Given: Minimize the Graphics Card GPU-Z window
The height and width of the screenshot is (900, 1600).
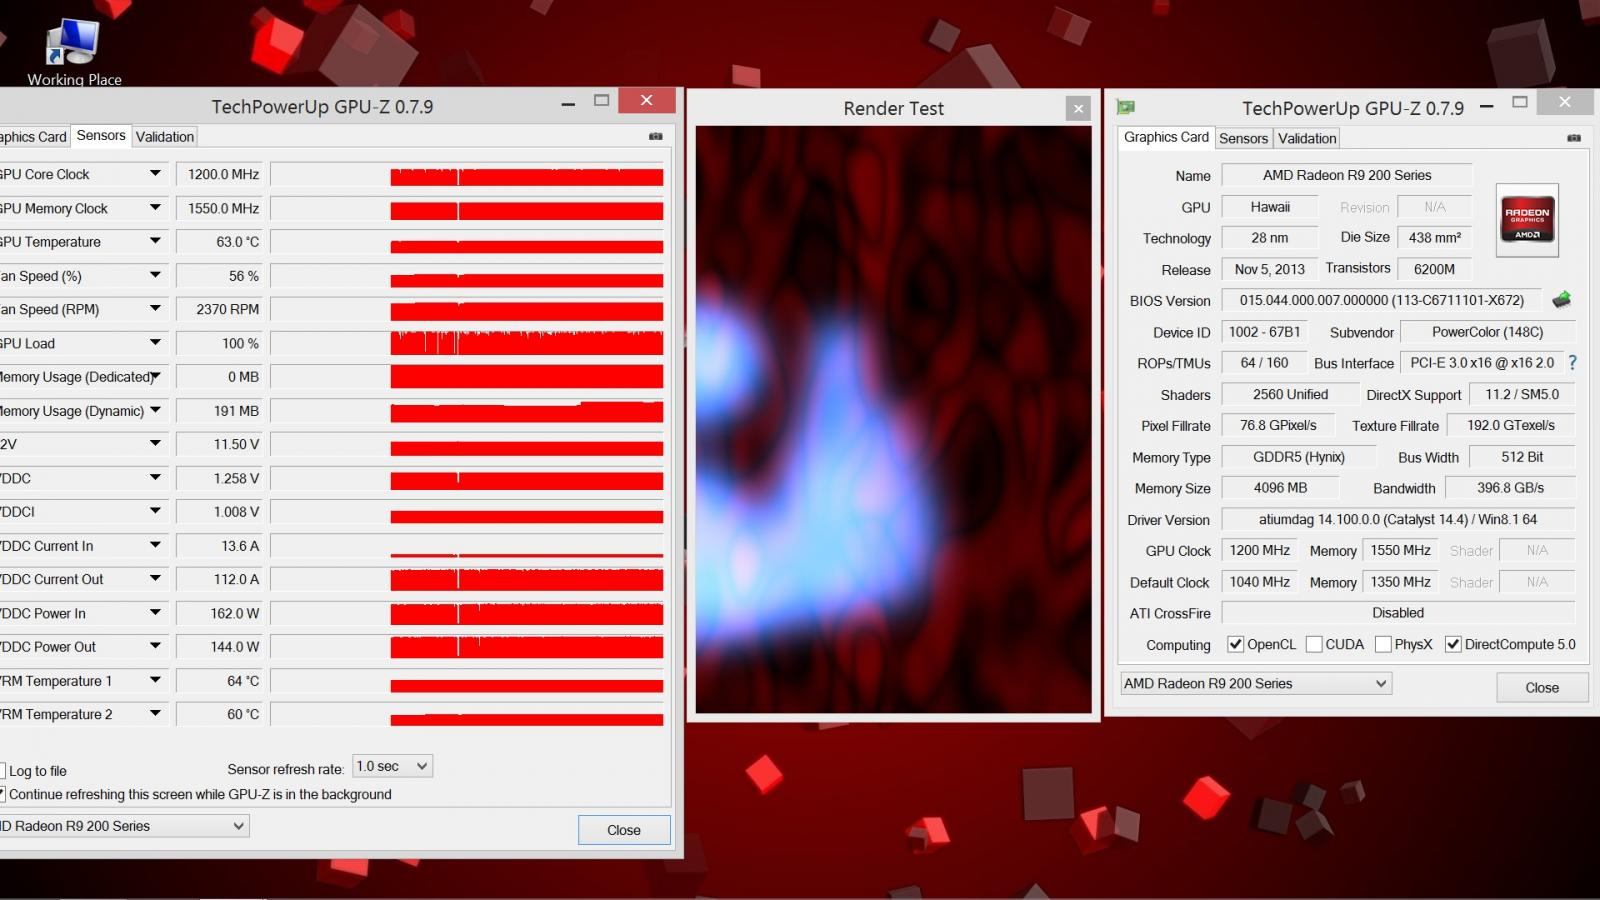Looking at the screenshot, I should (x=1487, y=105).
